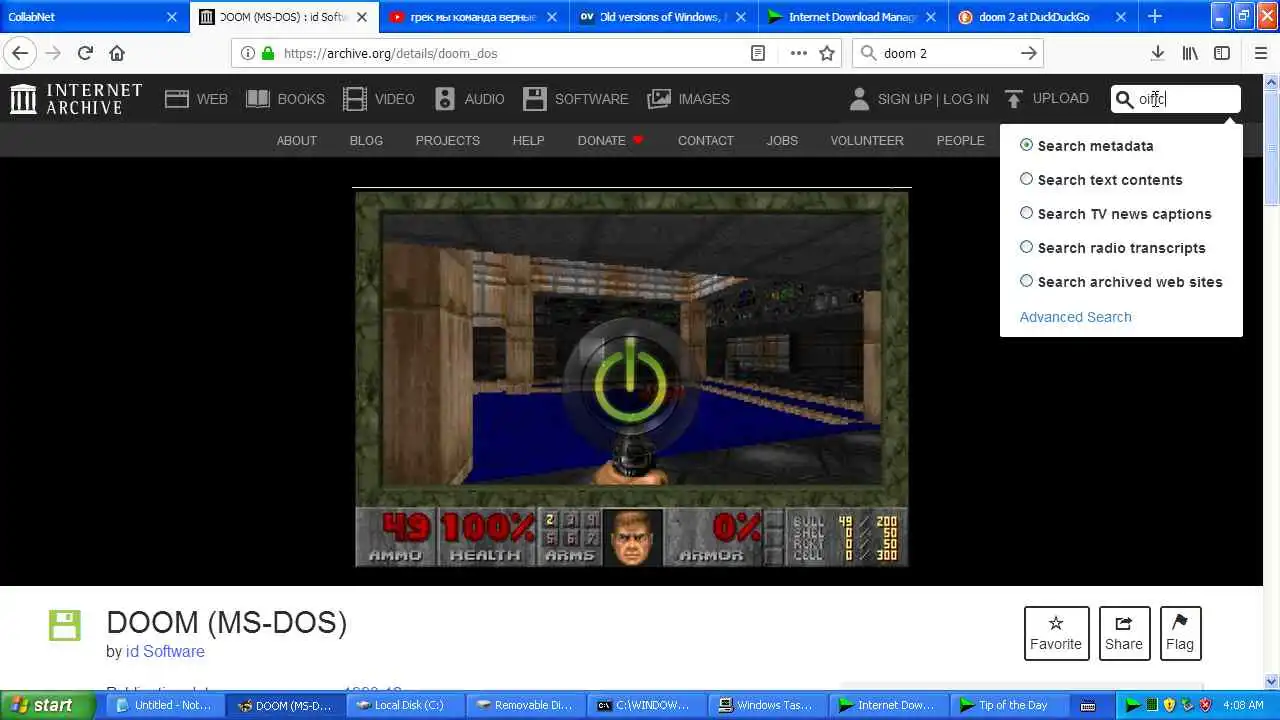Click the Share button
Viewport: 1280px width, 720px height.
point(1124,633)
